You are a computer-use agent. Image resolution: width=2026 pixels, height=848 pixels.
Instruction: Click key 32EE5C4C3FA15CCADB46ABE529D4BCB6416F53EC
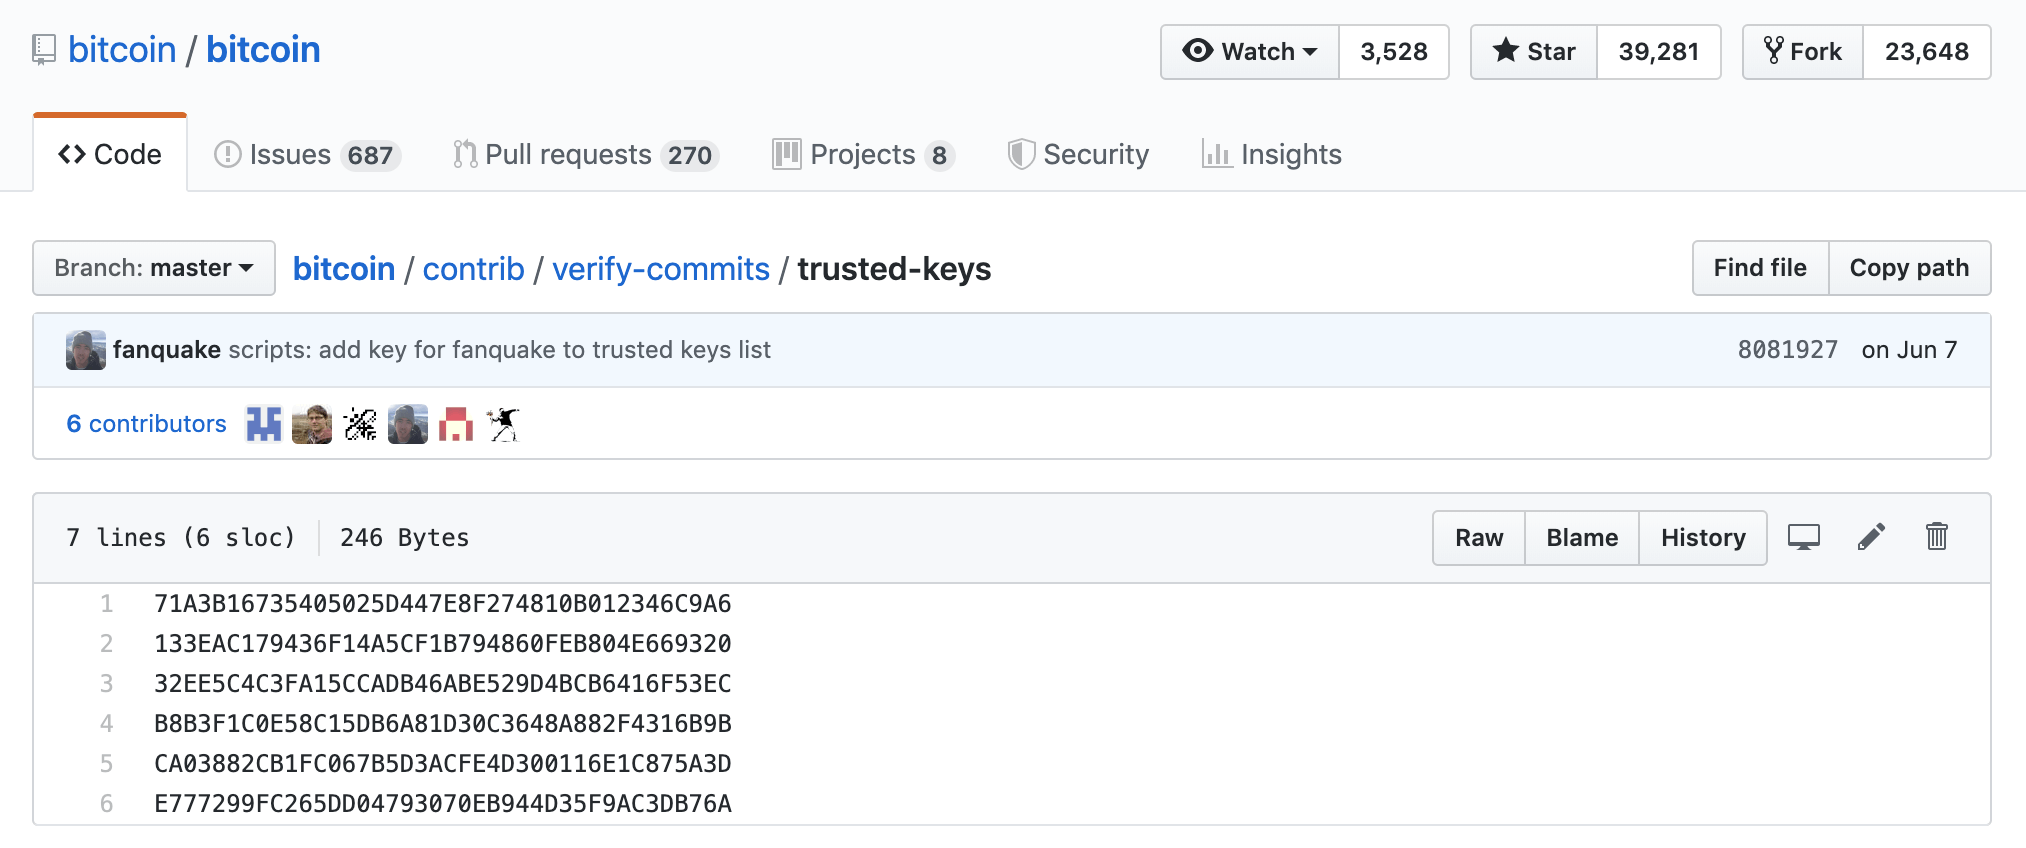coord(443,683)
